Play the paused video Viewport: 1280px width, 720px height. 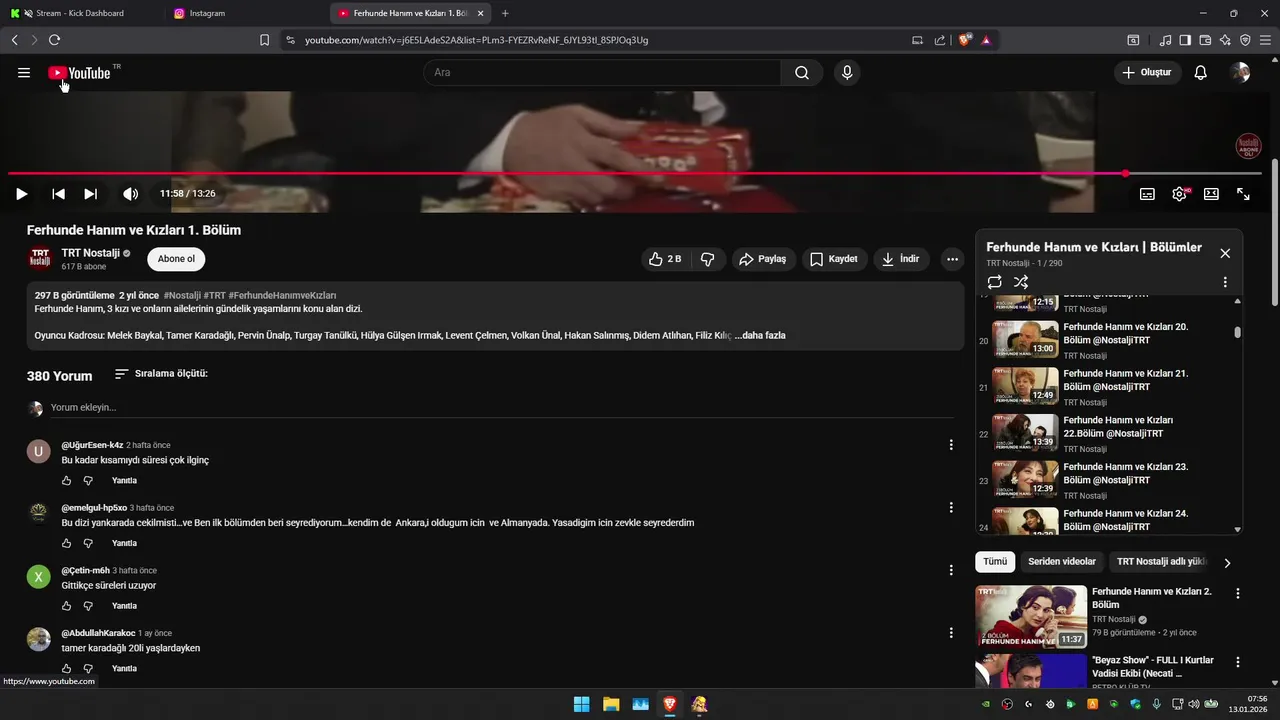[21, 194]
